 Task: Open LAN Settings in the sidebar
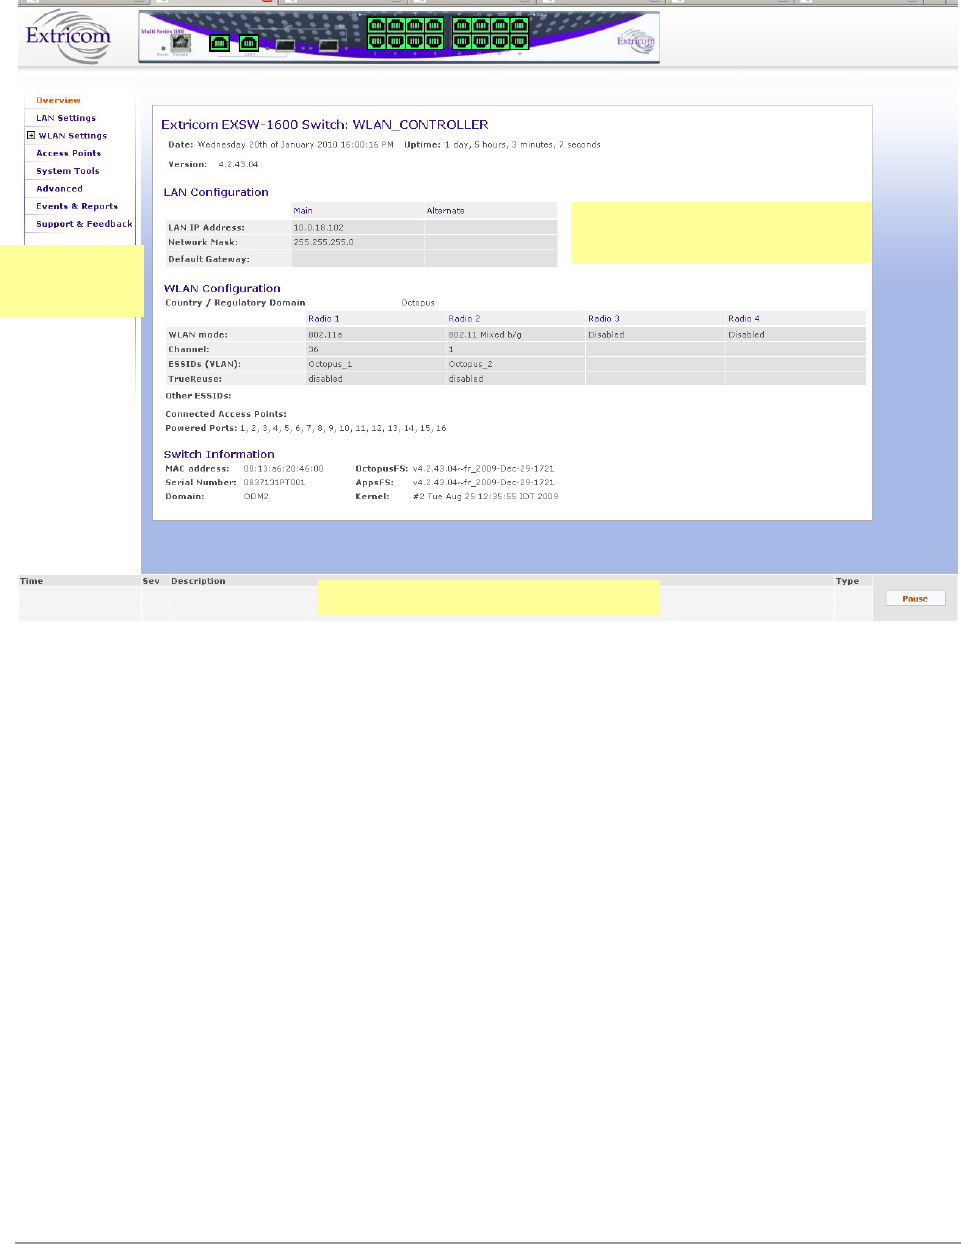[x=66, y=118]
